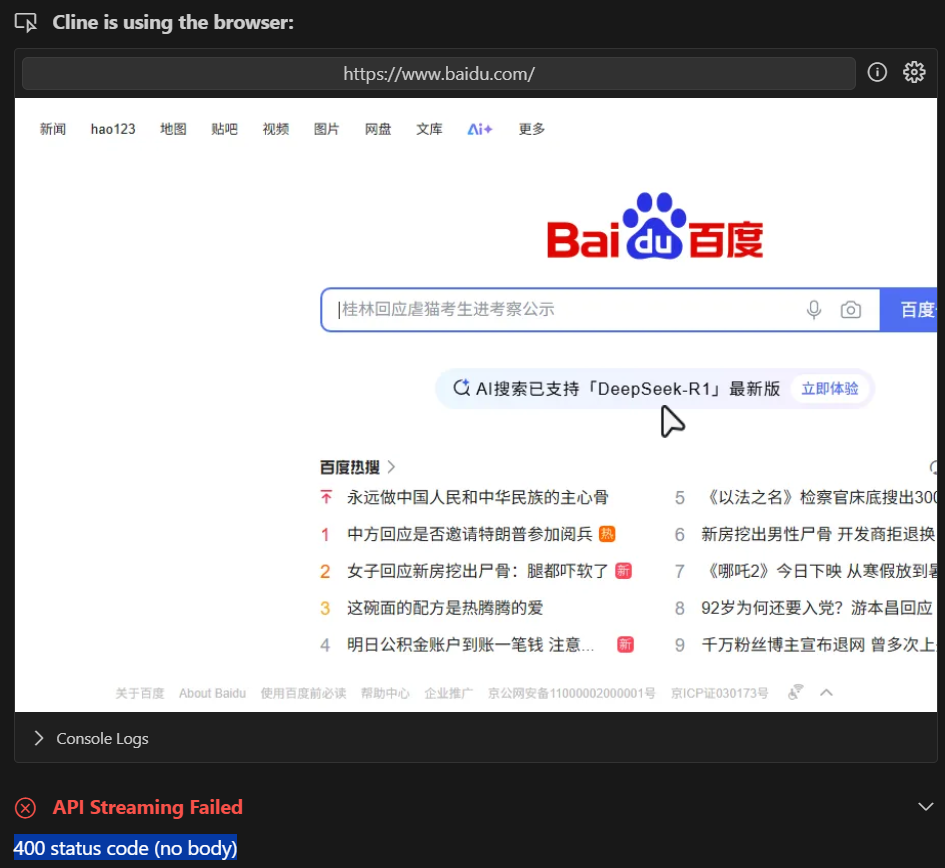Click the AI search magnifier icon in banner
945x868 pixels.
coord(462,388)
